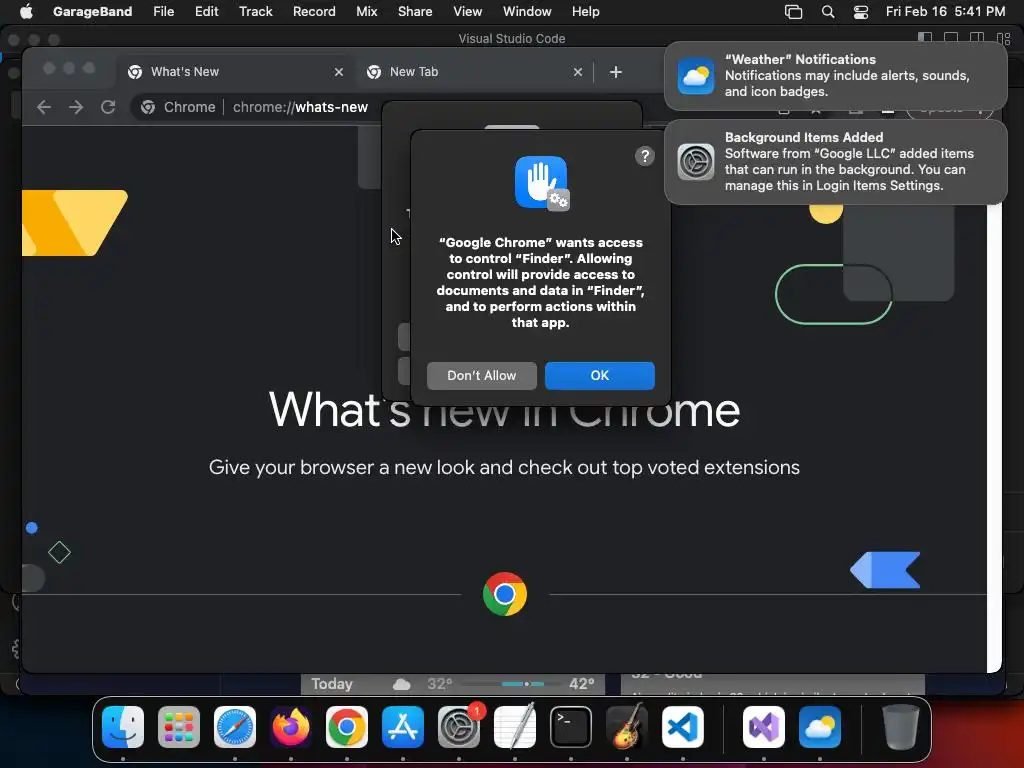Open Spotlight search in menu bar
1024x768 pixels.
(x=827, y=11)
